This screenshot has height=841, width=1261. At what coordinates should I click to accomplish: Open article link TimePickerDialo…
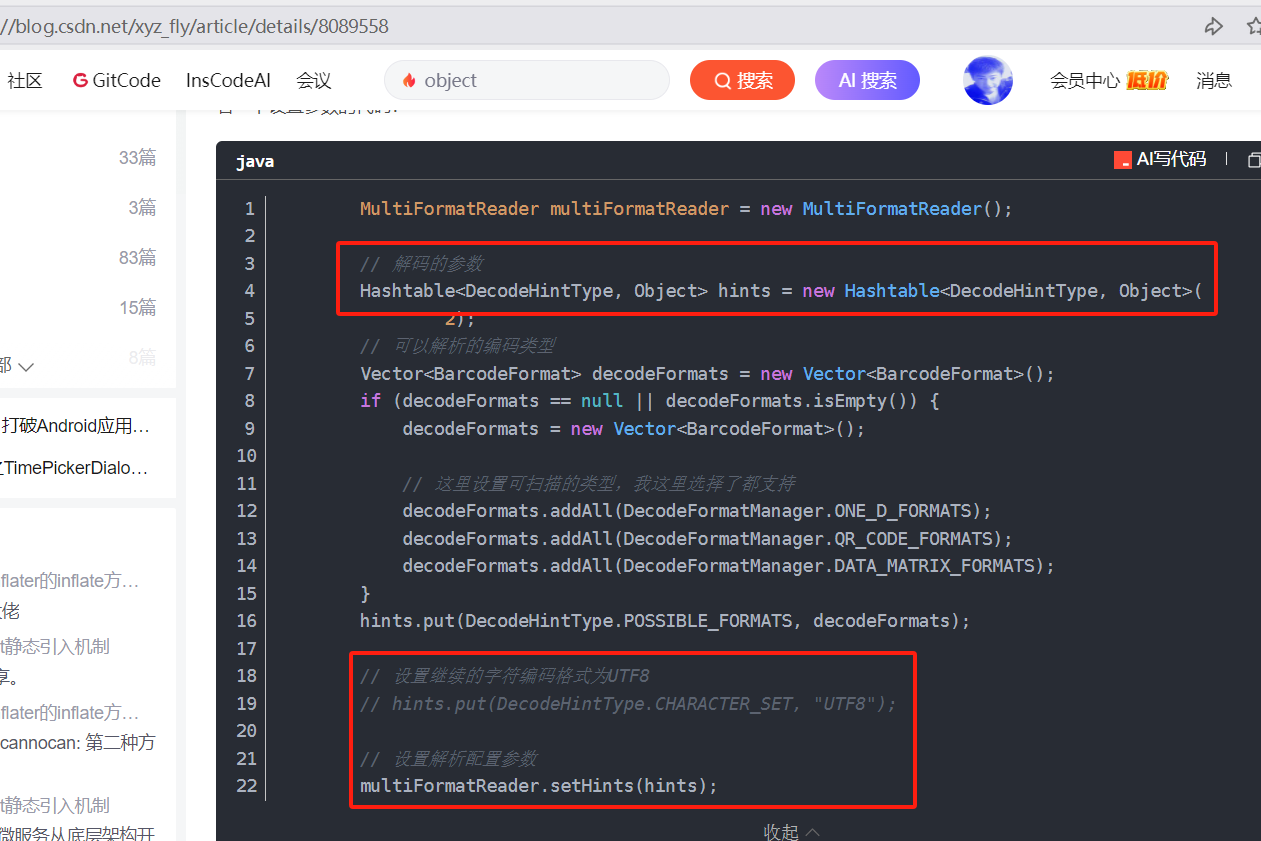coord(76,467)
